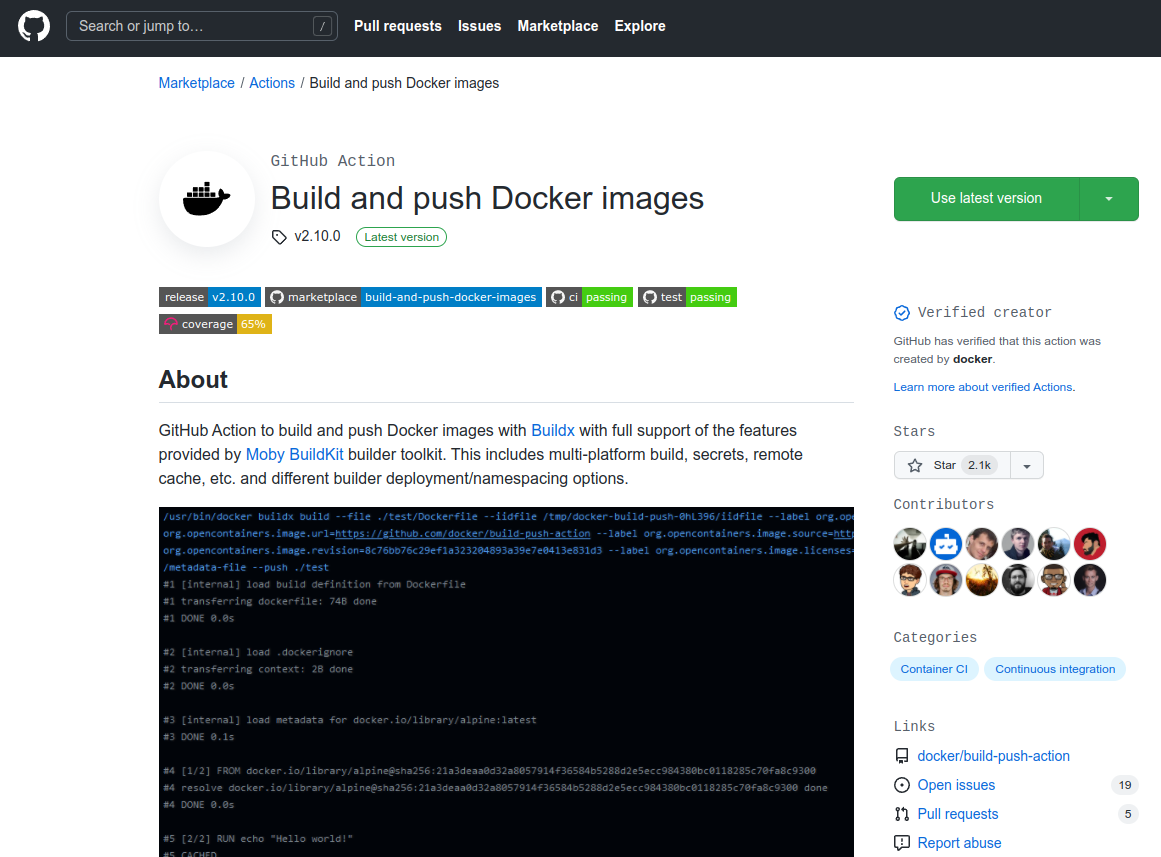Screen dimensions: 1161x857
Task: Follow the Moby BuildKit link
Action: [x=295, y=454]
